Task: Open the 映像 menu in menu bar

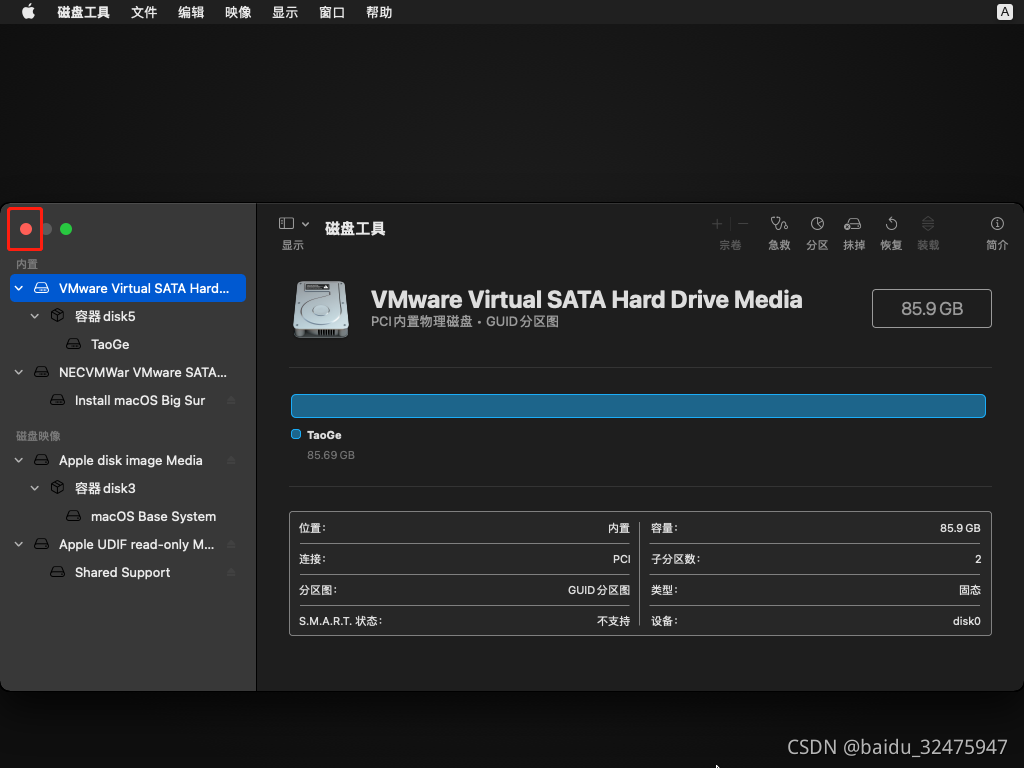Action: click(x=238, y=12)
